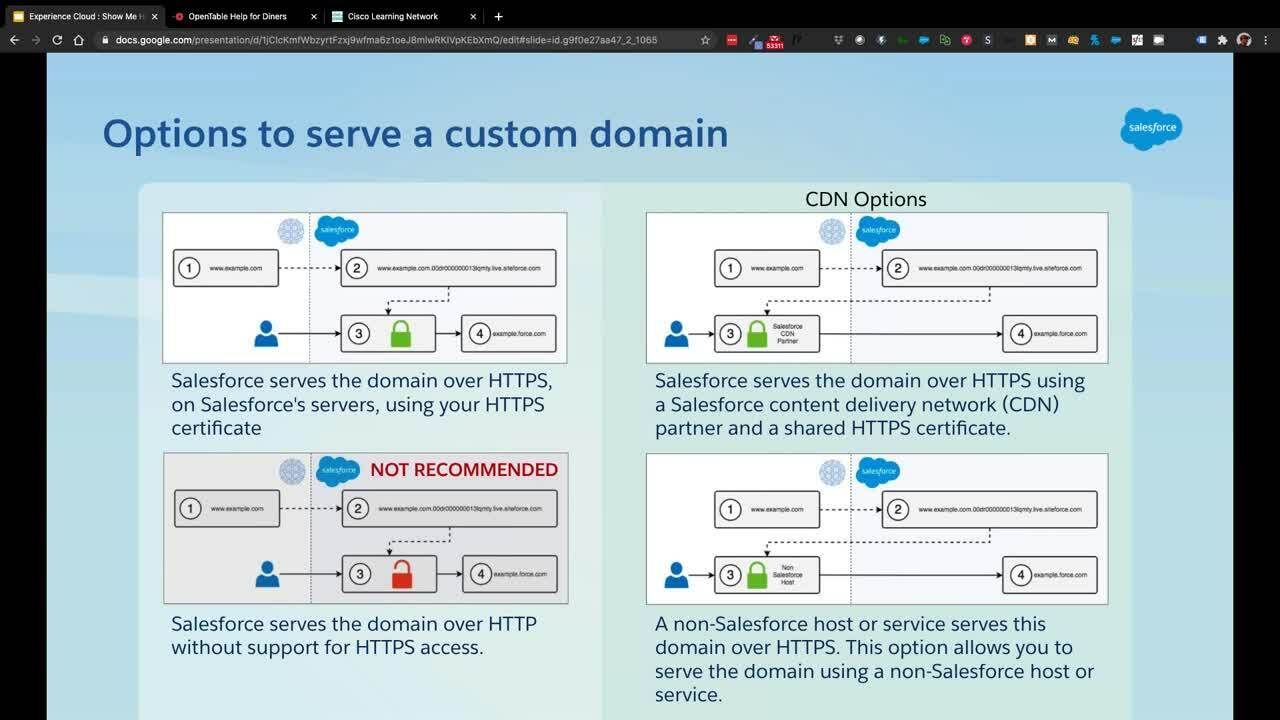Click the green padlock beside 'Salesforce CDN Partner'
This screenshot has height=720, width=1280.
757,333
